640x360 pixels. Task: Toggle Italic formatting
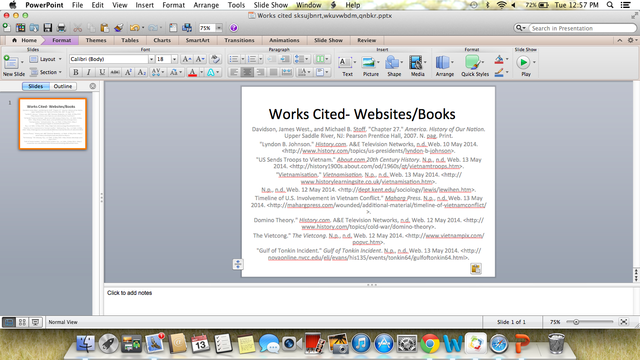[89, 72]
